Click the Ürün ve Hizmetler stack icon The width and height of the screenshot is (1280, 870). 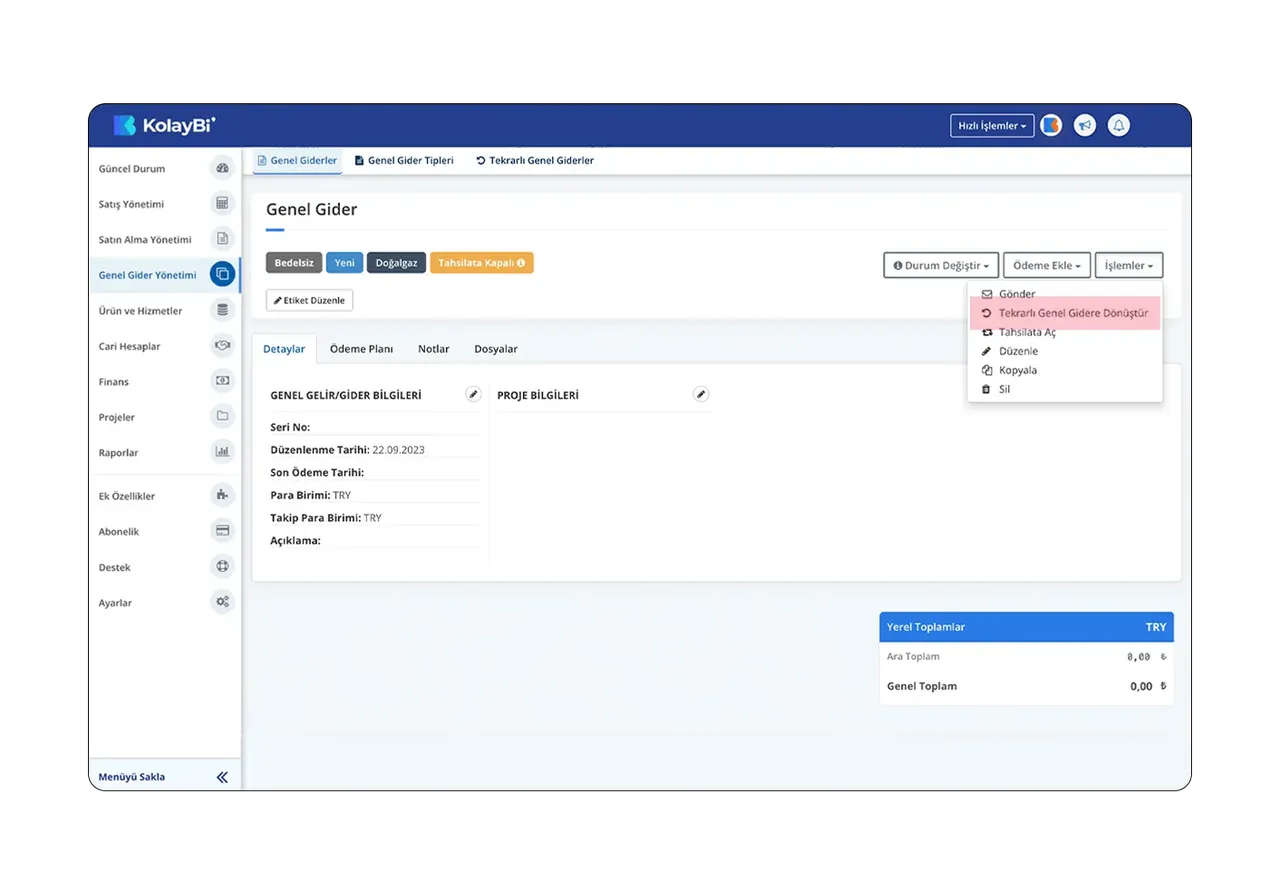tap(222, 310)
